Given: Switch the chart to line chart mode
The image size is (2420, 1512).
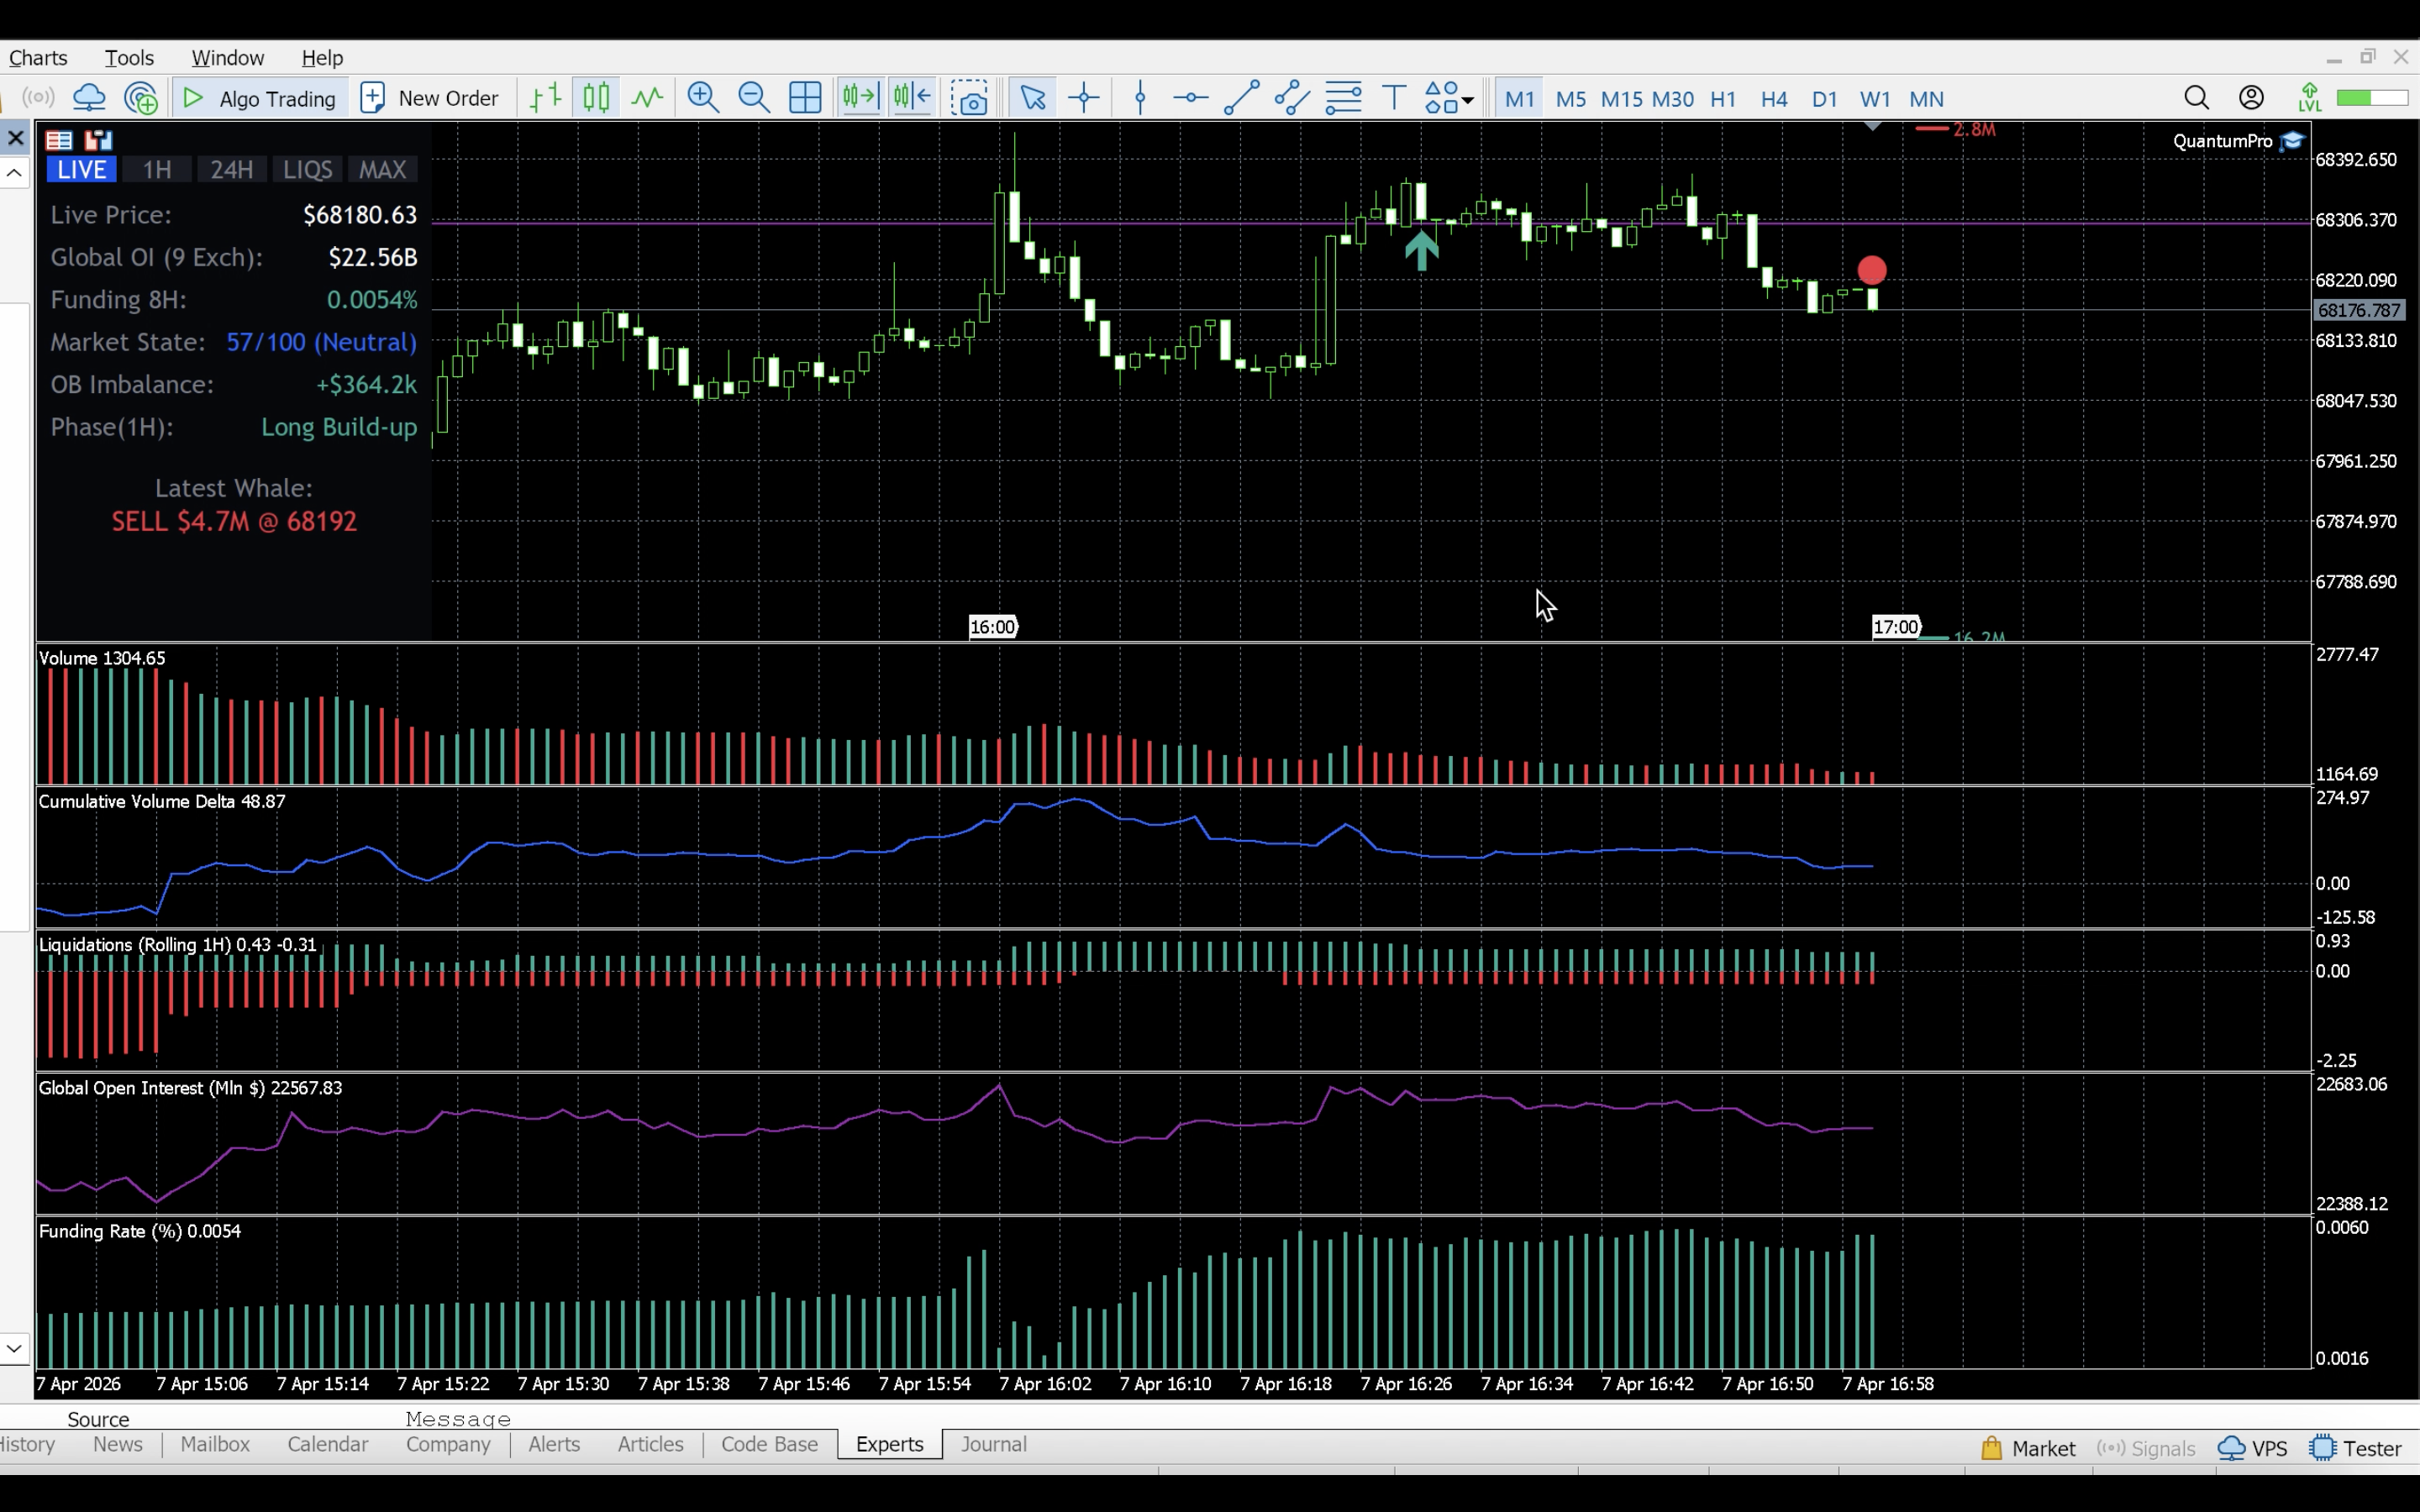Looking at the screenshot, I should [x=645, y=97].
